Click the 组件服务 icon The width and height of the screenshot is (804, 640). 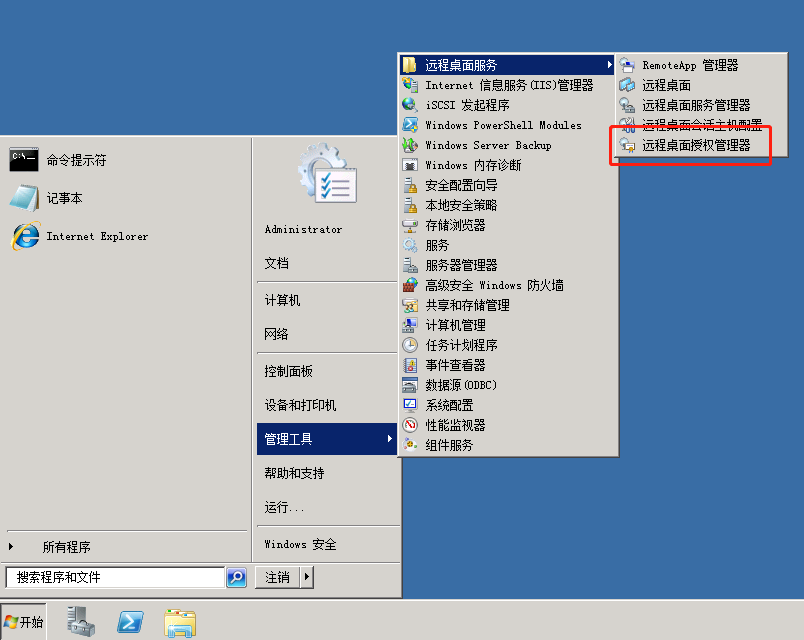[x=409, y=445]
